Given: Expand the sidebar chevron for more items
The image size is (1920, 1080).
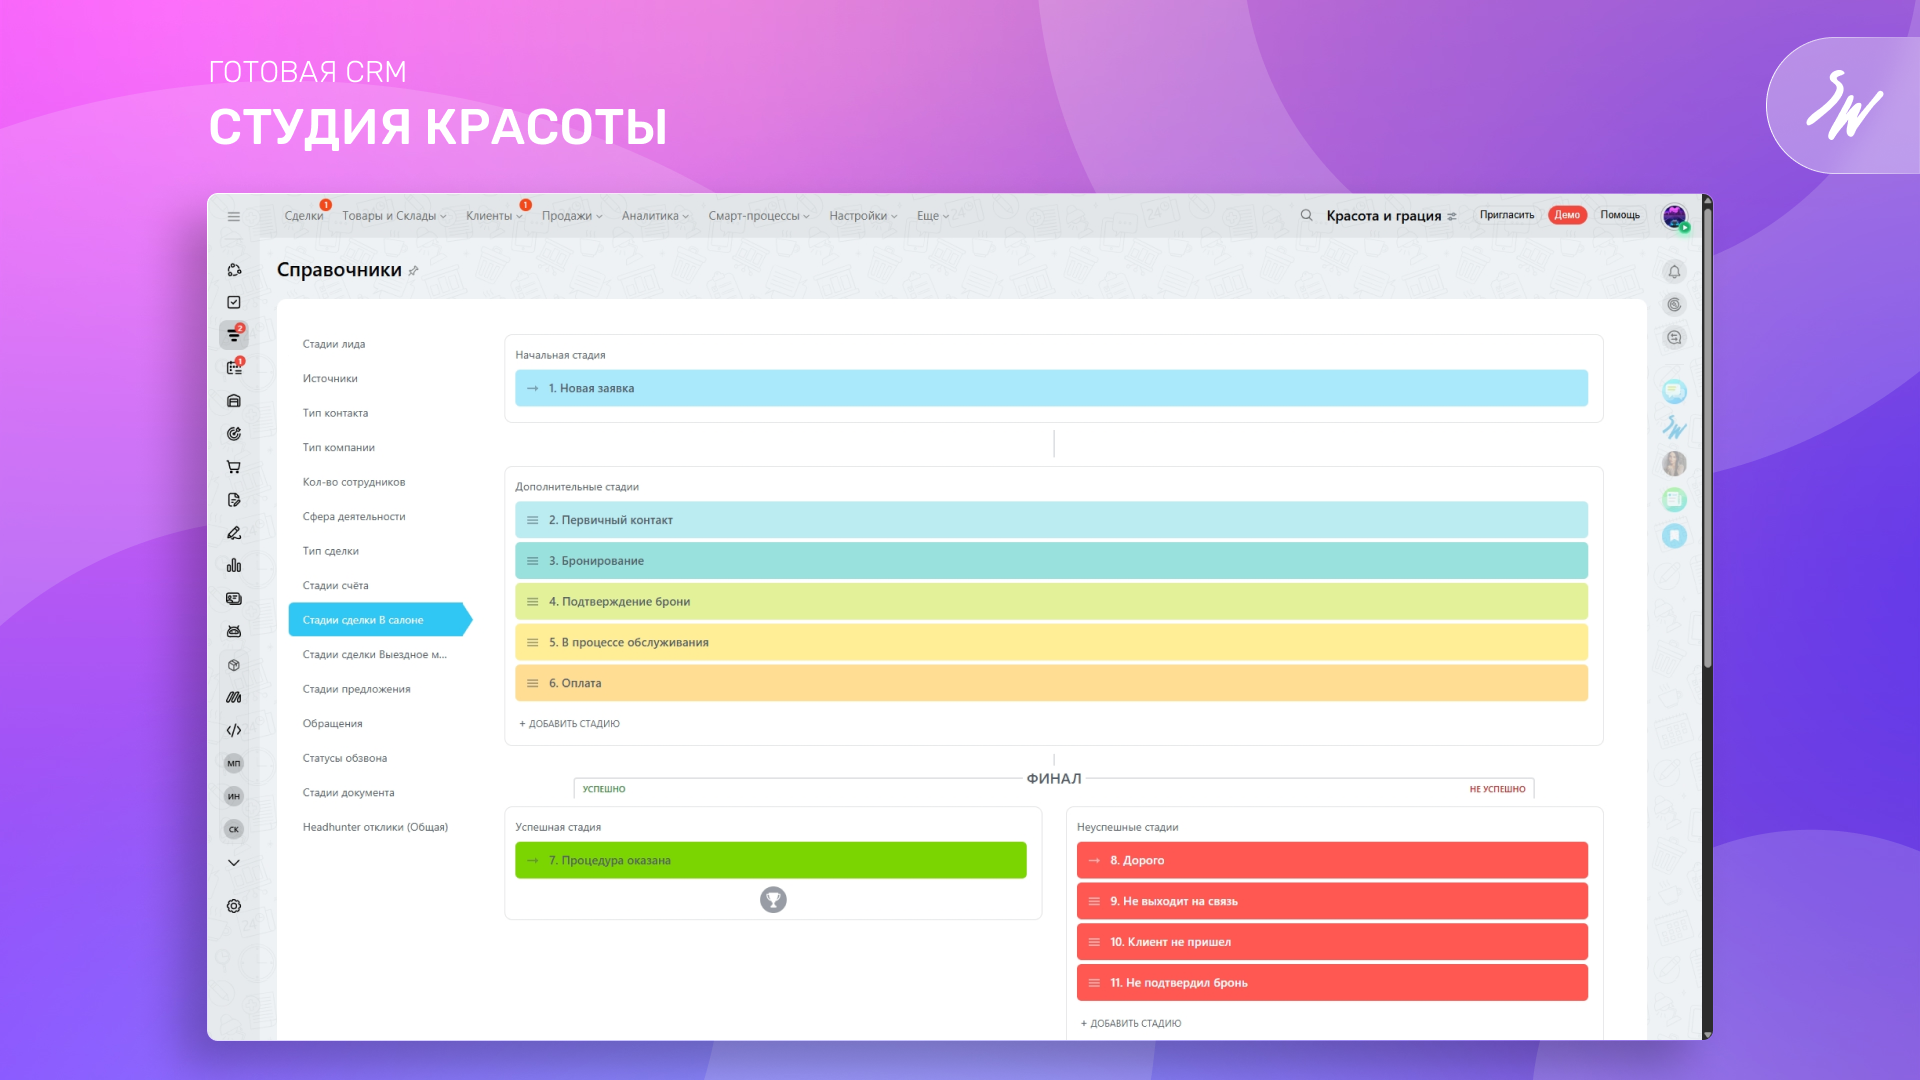Looking at the screenshot, I should click(233, 862).
